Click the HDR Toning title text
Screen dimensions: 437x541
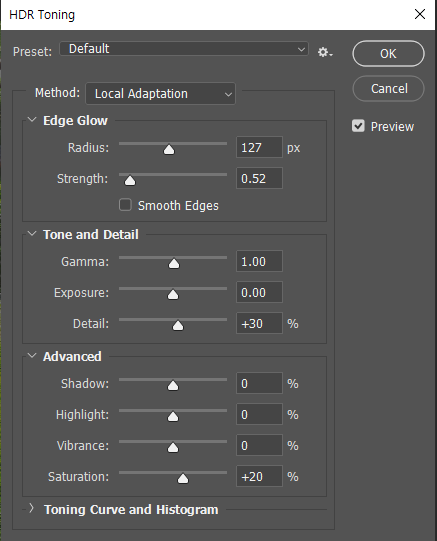(42, 15)
